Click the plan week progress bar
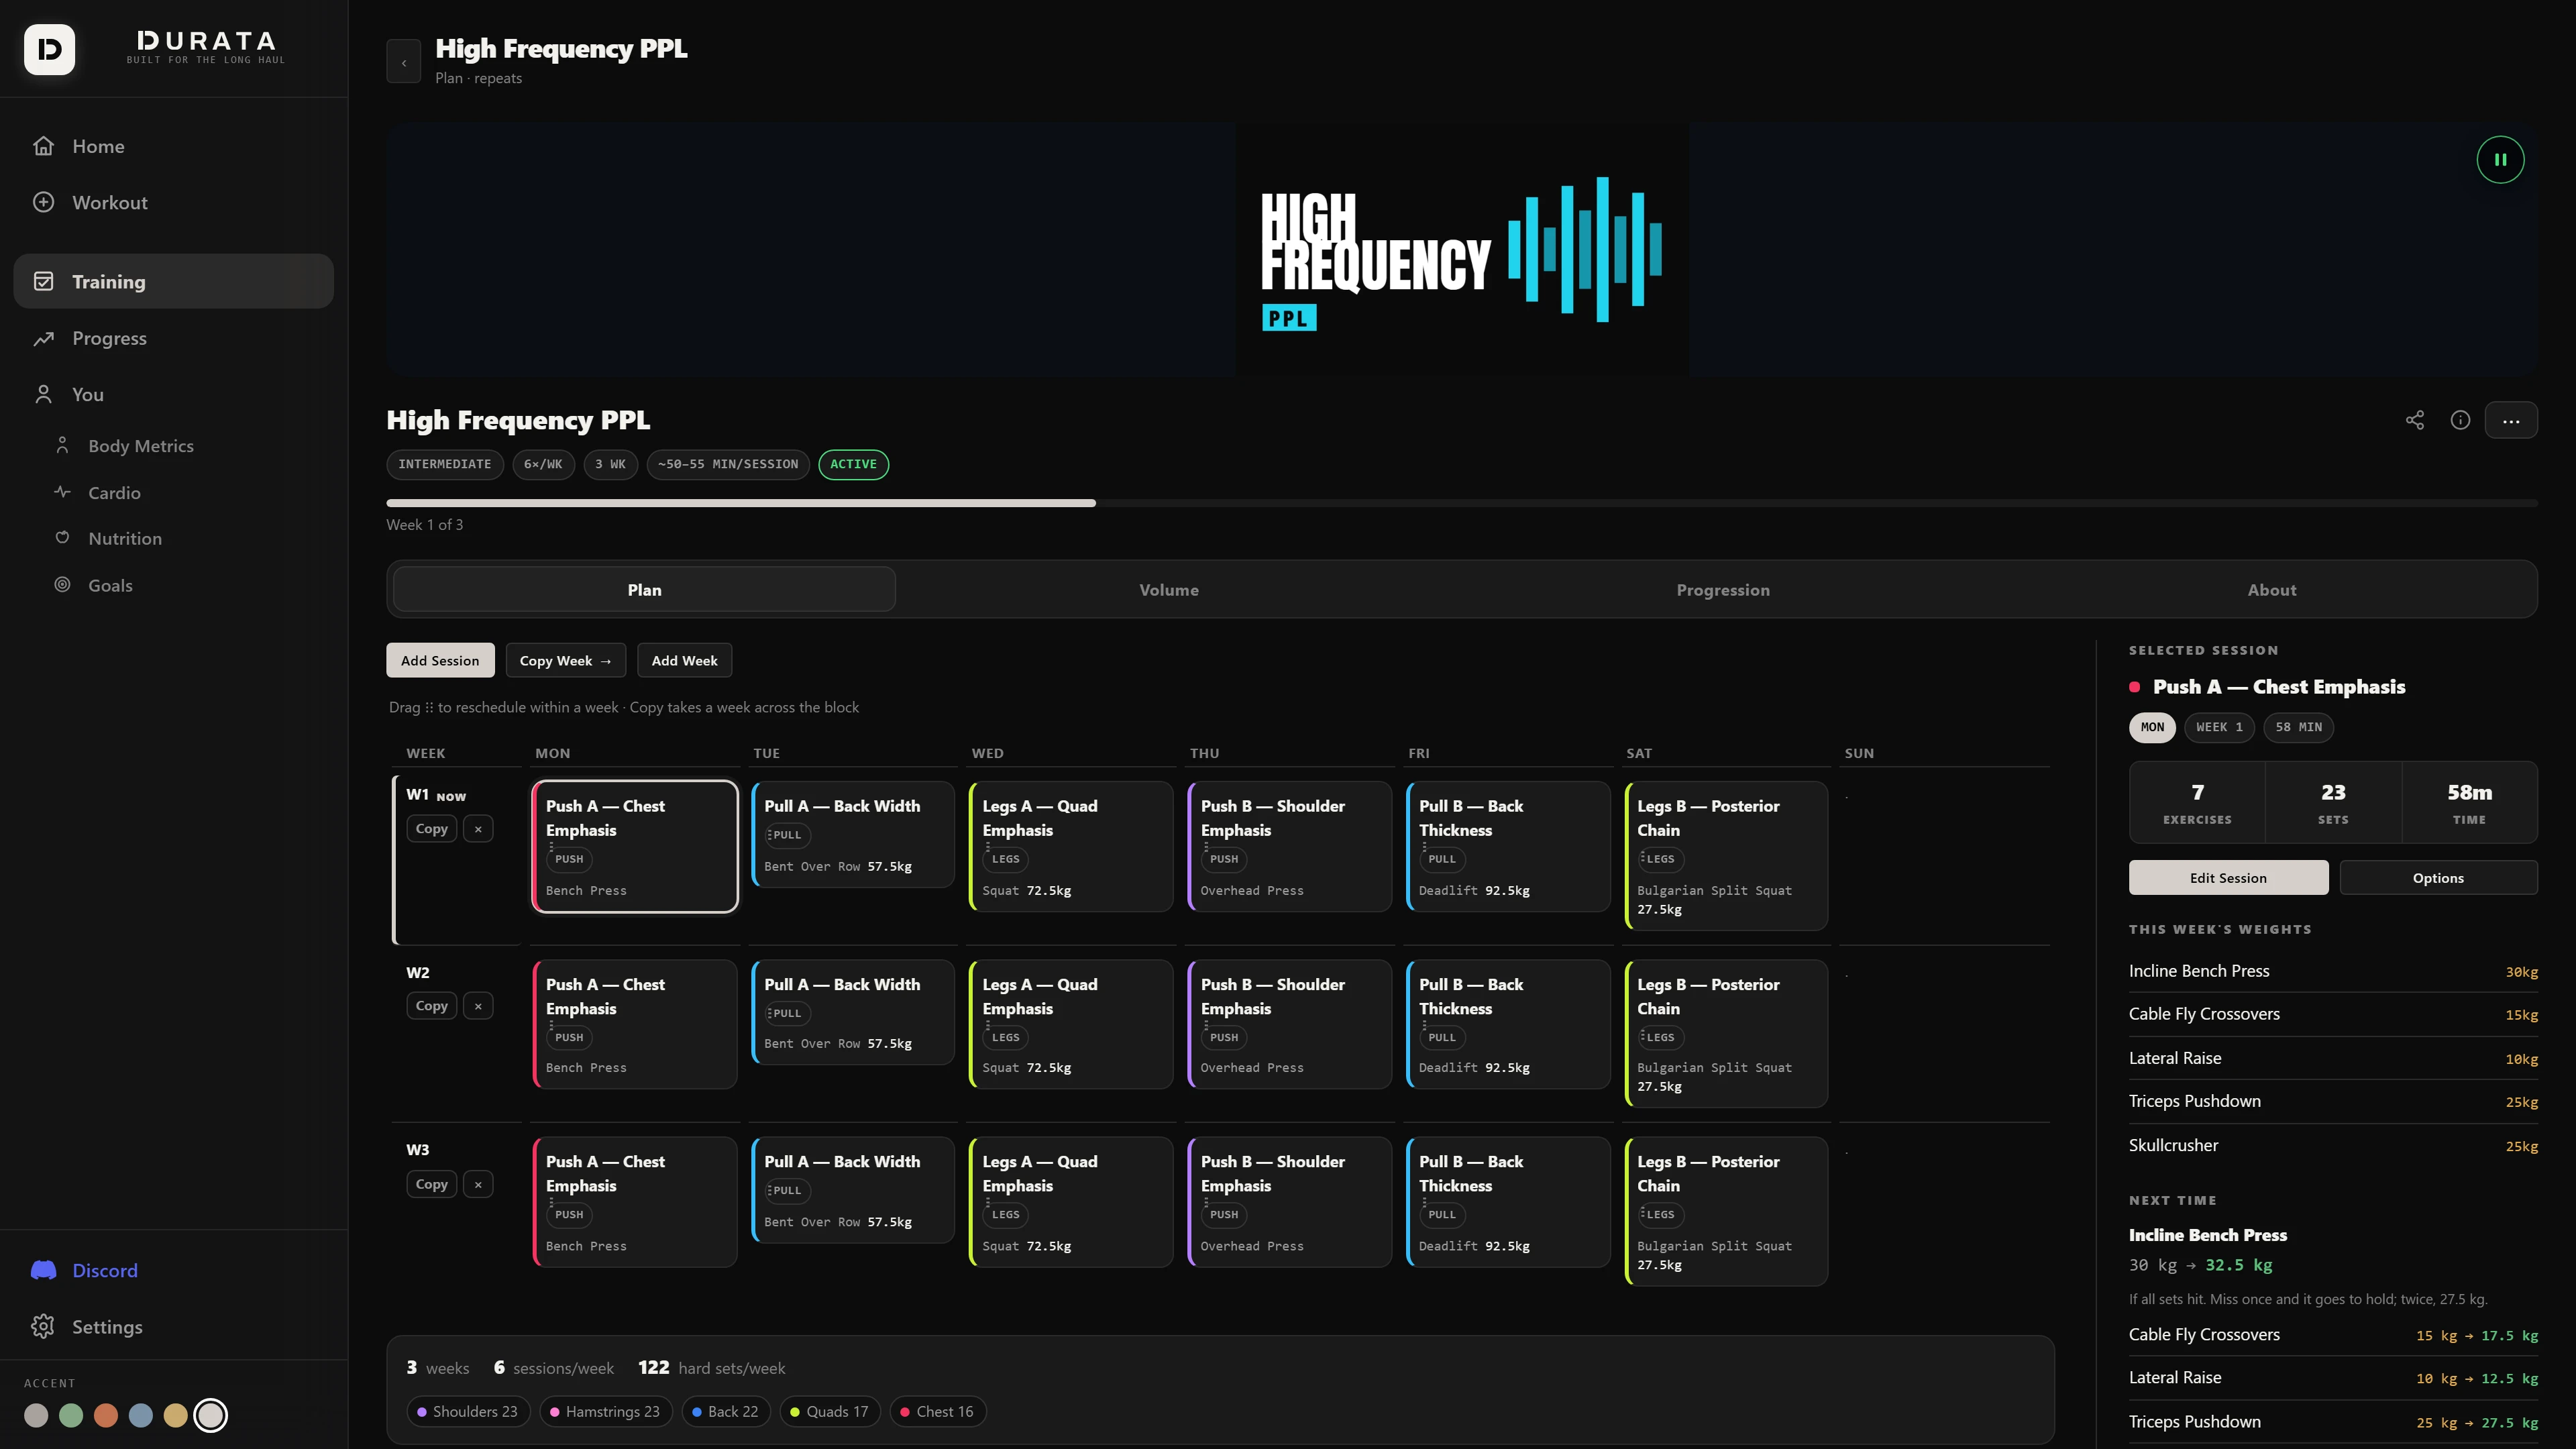Viewport: 2576px width, 1449px height. [1461, 503]
